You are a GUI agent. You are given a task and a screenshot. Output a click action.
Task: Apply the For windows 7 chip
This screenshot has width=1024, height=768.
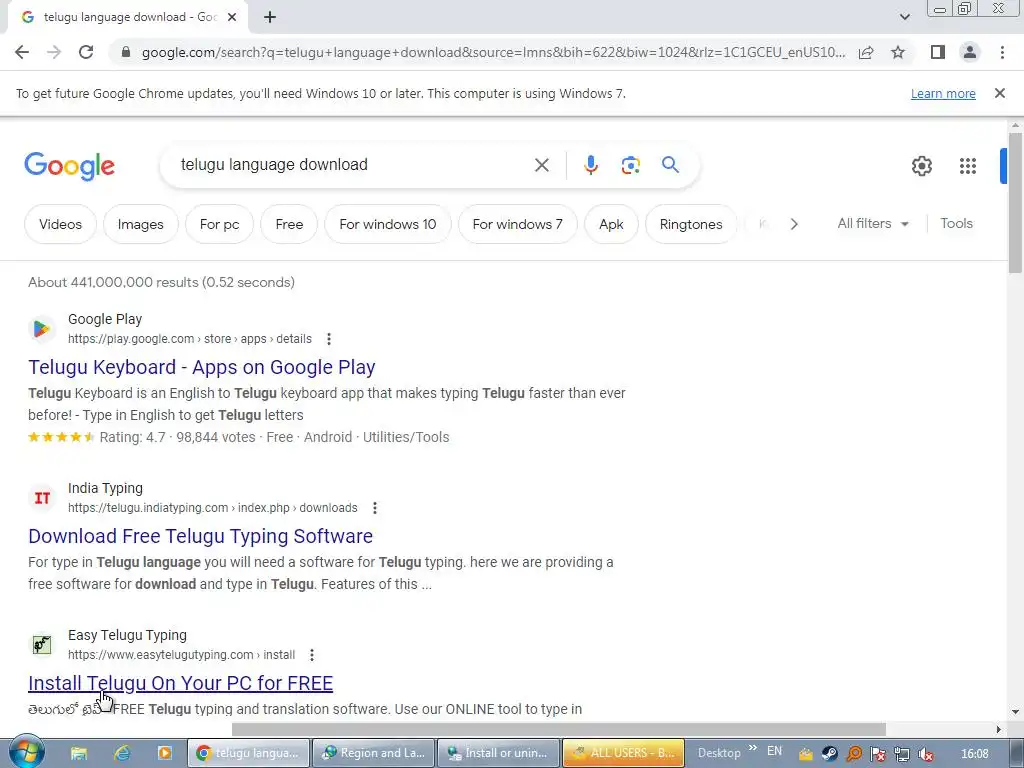517,224
